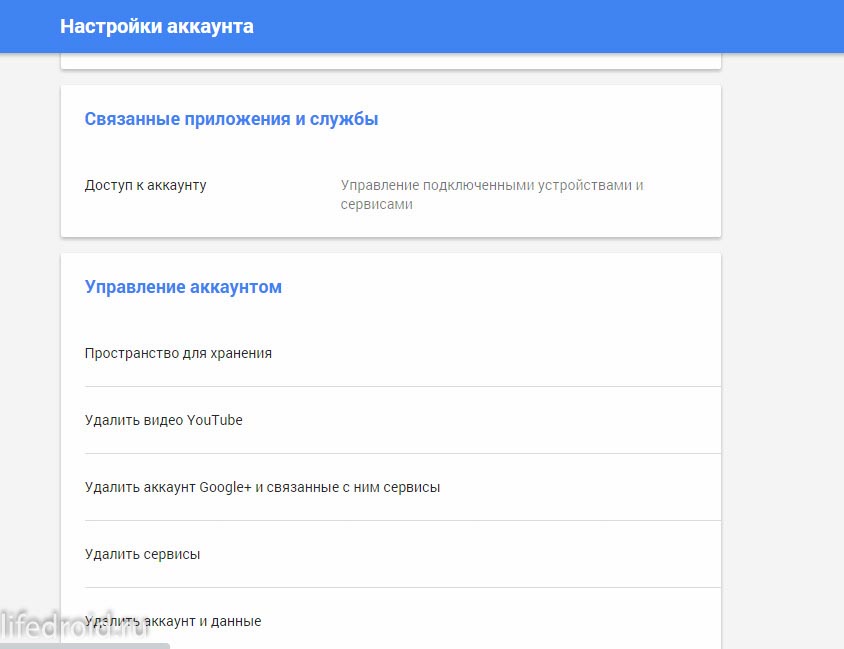Viewport: 844px width, 649px height.
Task: Click the horizontal scrollbar at the bottom left
Action: point(85,646)
